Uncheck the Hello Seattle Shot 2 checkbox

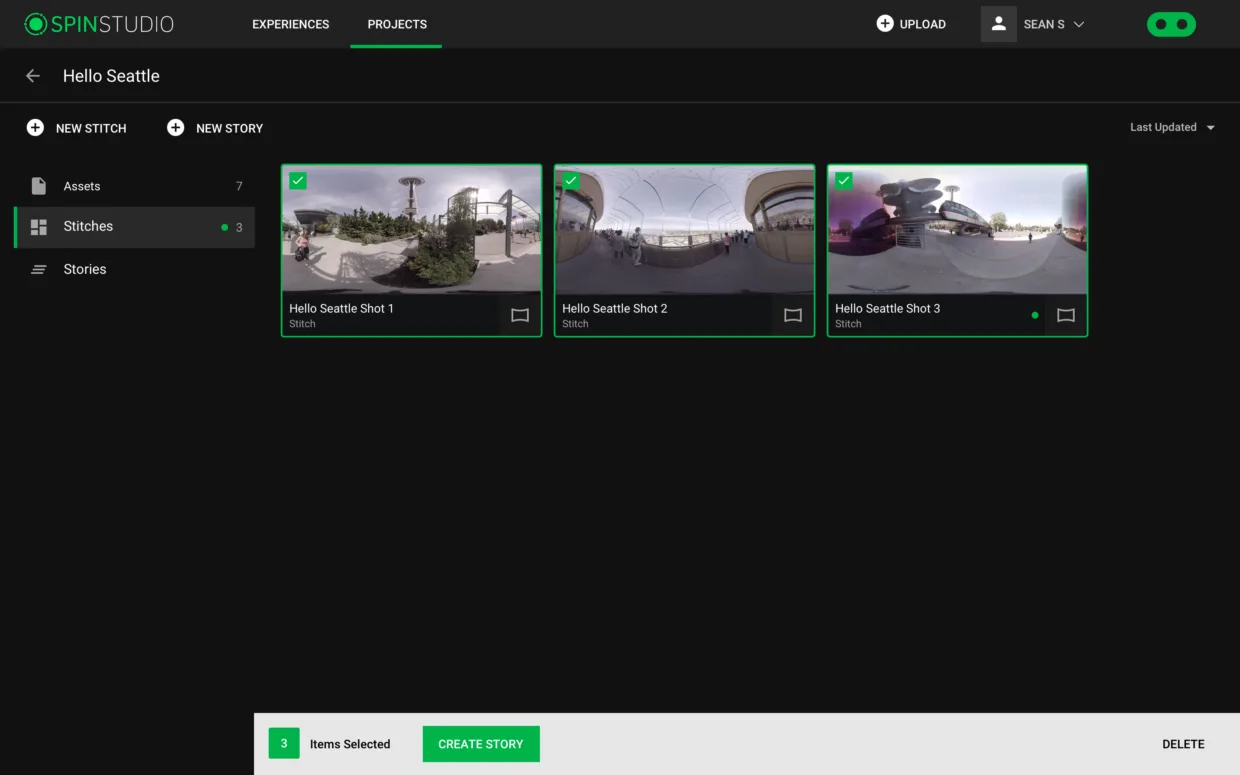click(x=571, y=181)
